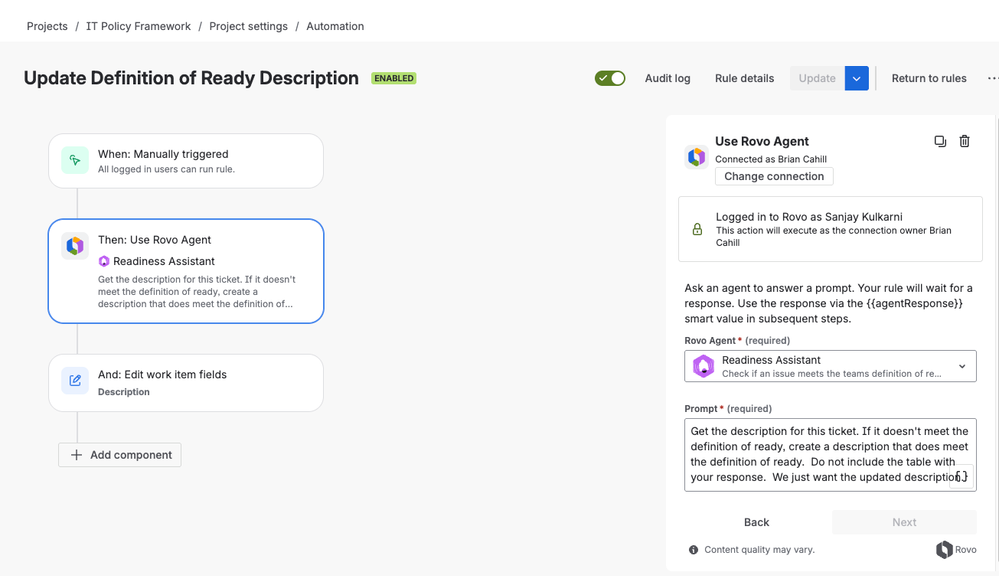
Task: Go to IT Policy Framework breadcrumb
Action: click(138, 26)
